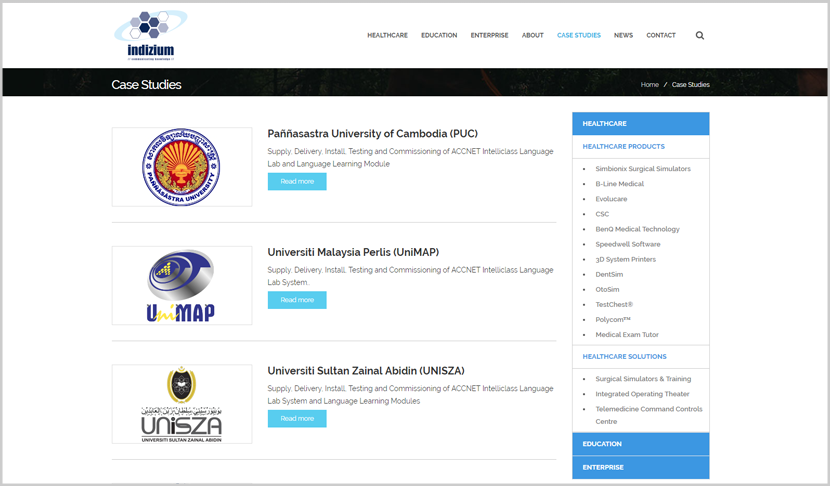Click Read more for Paññasastra University
This screenshot has height=486, width=830.
297,182
